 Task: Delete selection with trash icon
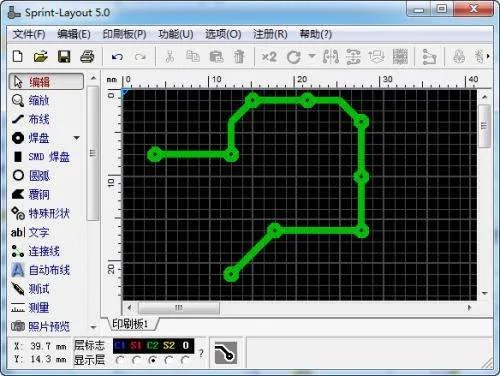[x=239, y=57]
